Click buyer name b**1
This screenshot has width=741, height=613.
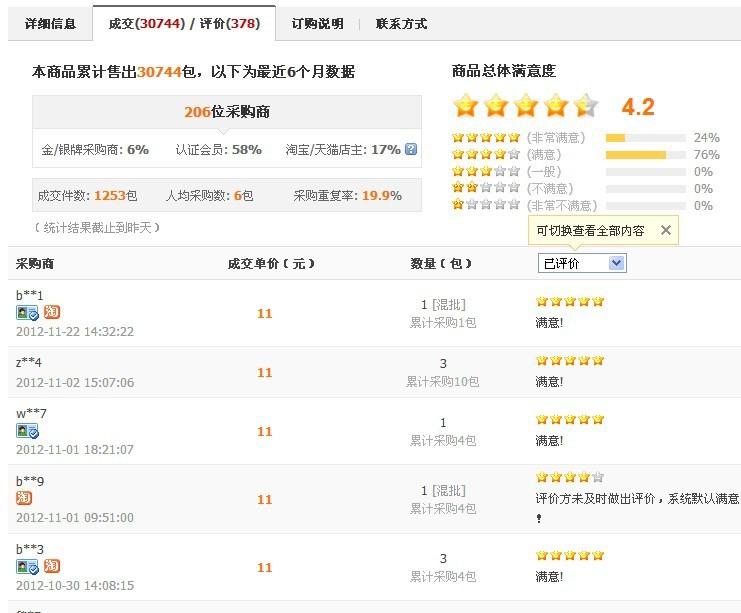pyautogui.click(x=30, y=295)
